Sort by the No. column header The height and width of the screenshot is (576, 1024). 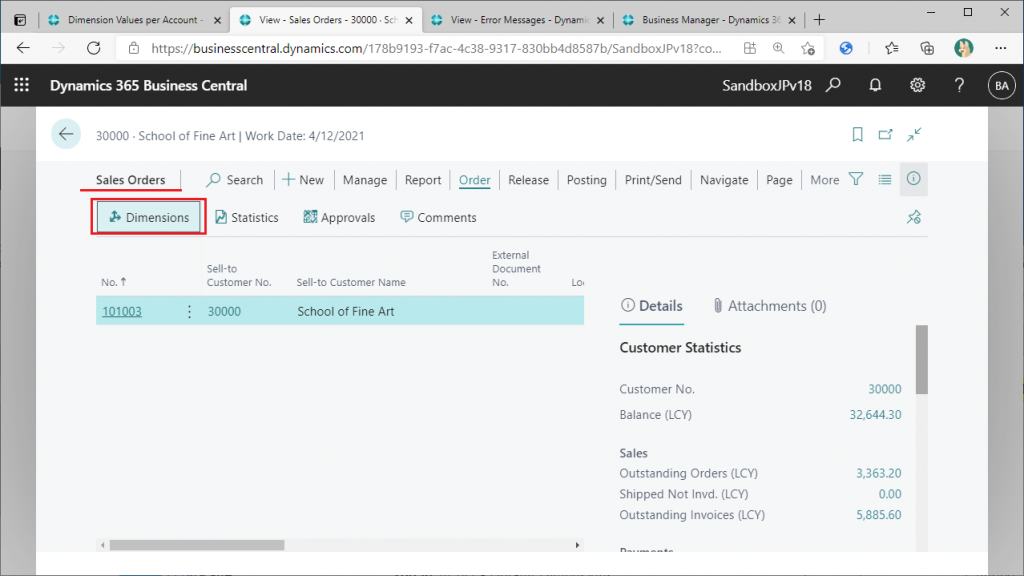114,282
